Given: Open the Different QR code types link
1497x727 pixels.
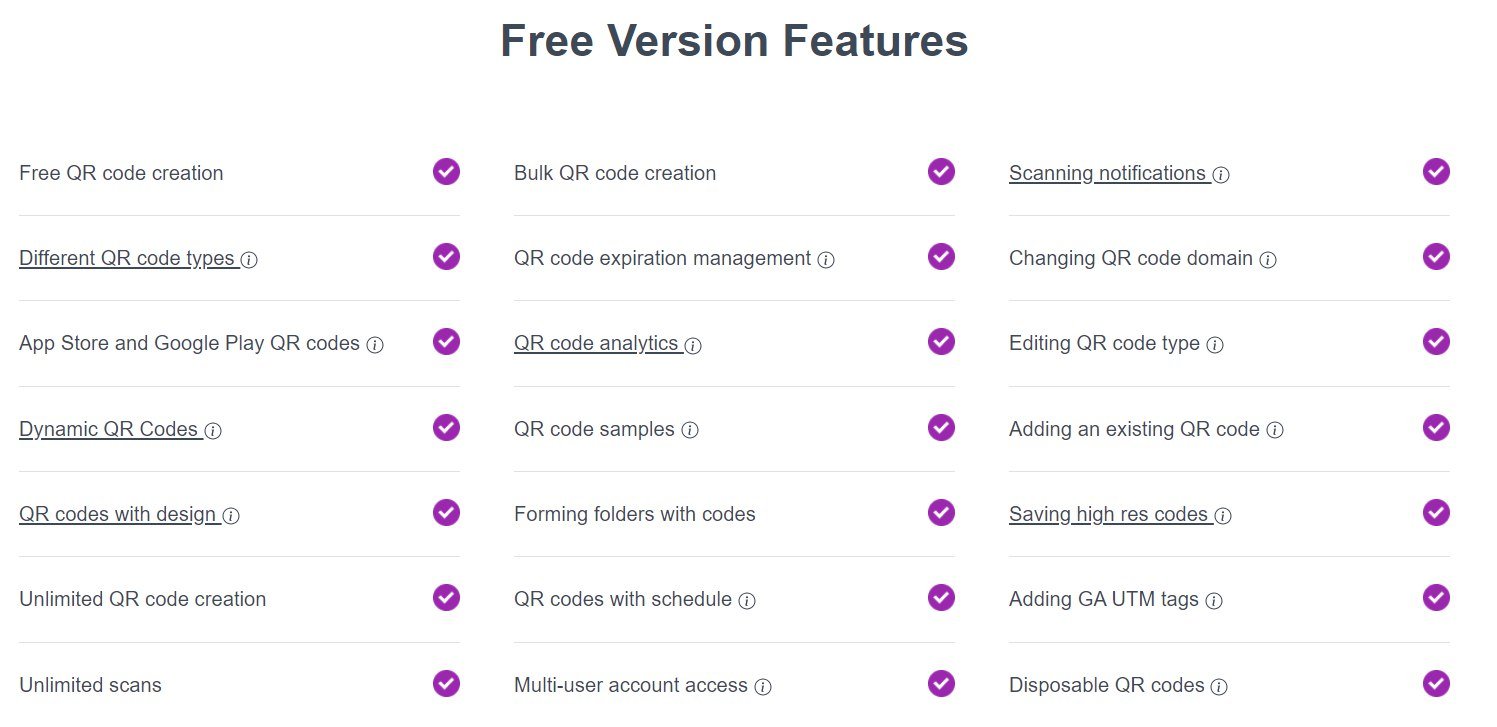Looking at the screenshot, I should click(126, 259).
